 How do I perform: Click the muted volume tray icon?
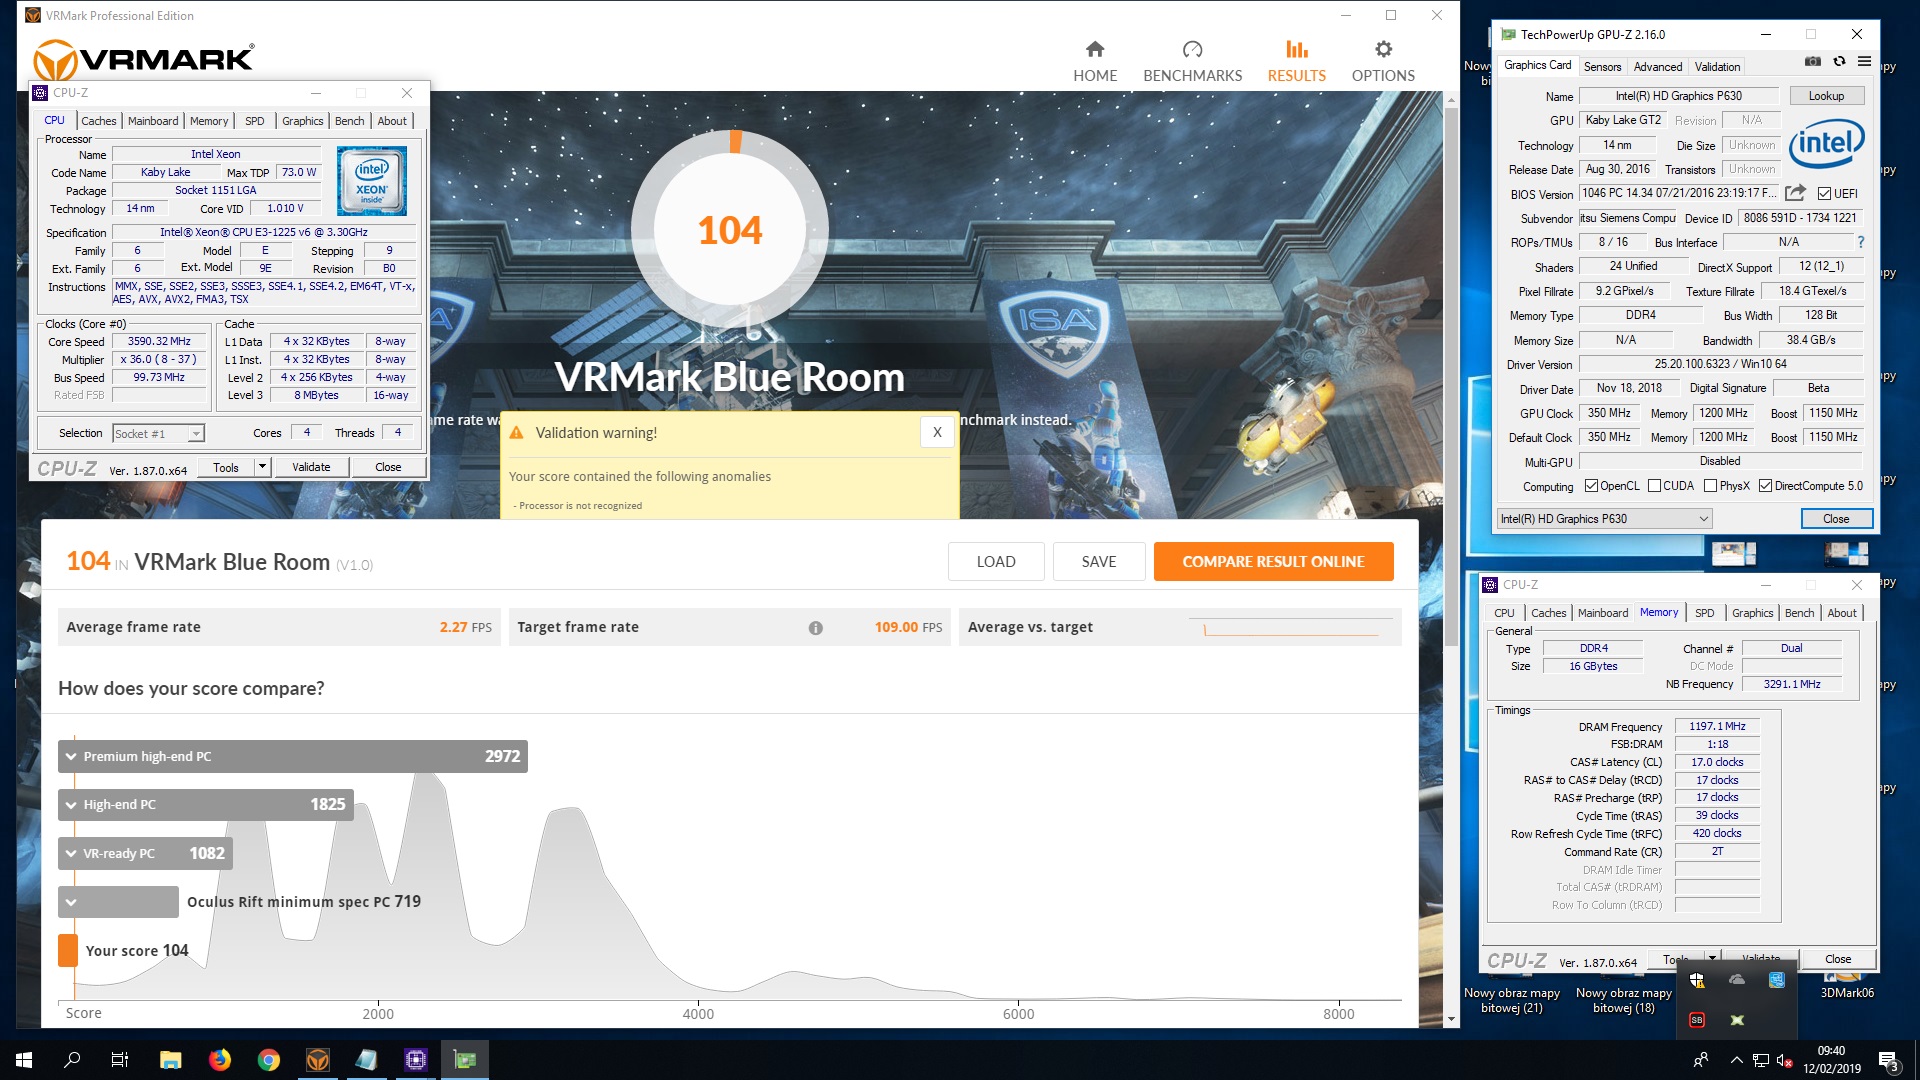click(1784, 1060)
